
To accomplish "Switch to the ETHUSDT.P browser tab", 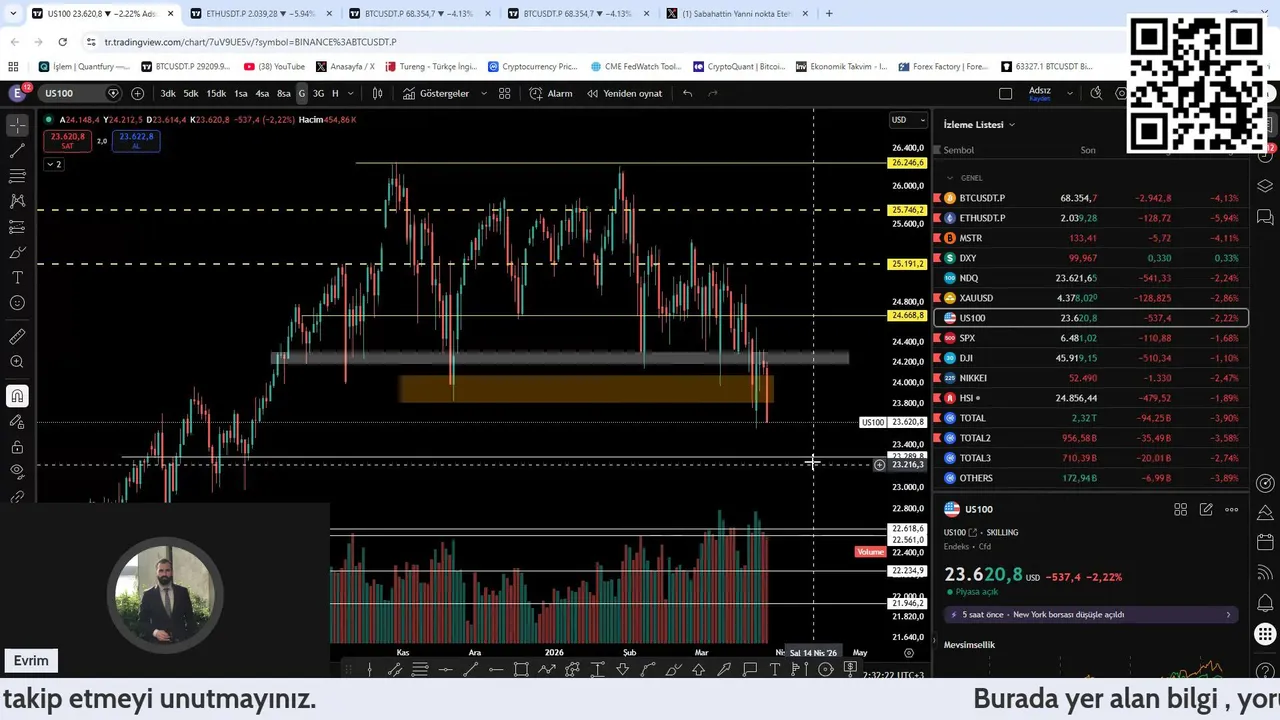I will point(260,14).
